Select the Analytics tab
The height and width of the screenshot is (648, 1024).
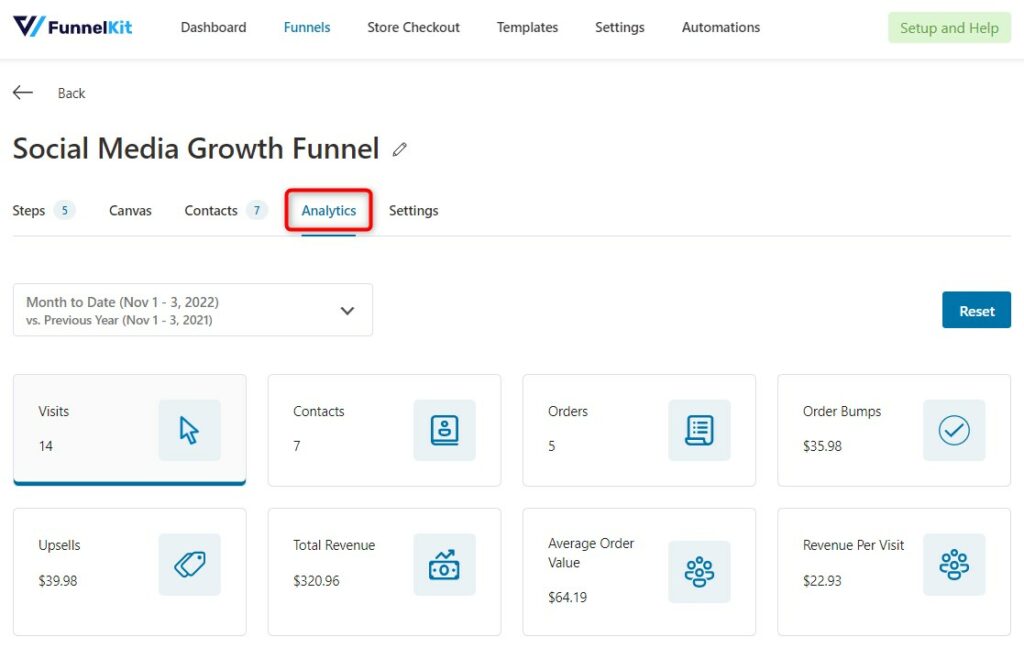pyautogui.click(x=328, y=210)
